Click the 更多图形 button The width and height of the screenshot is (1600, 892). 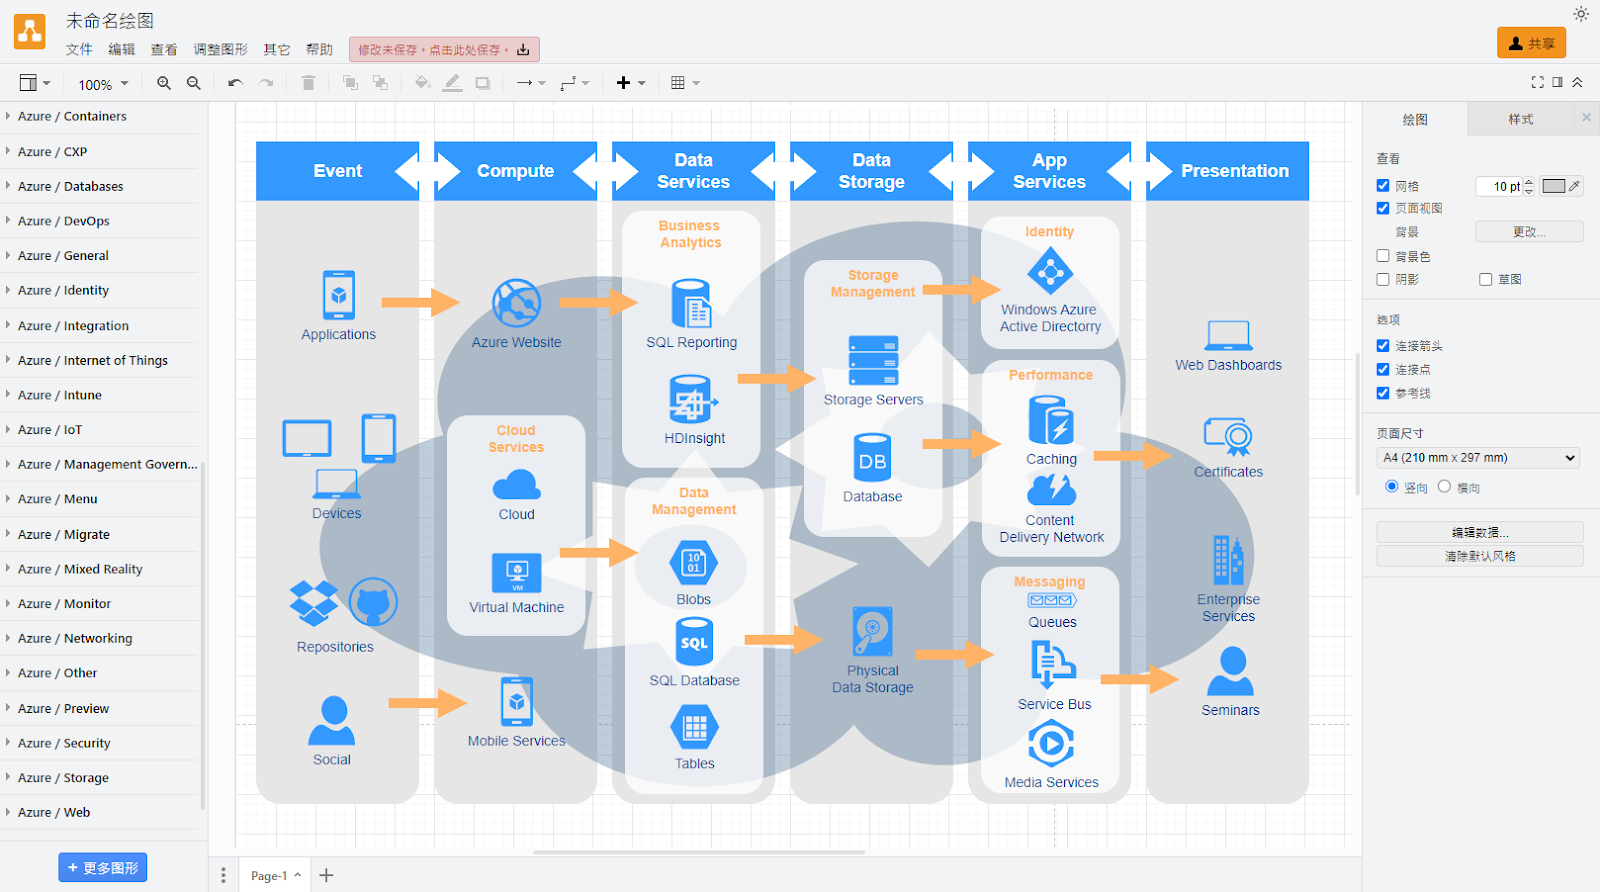[x=103, y=867]
